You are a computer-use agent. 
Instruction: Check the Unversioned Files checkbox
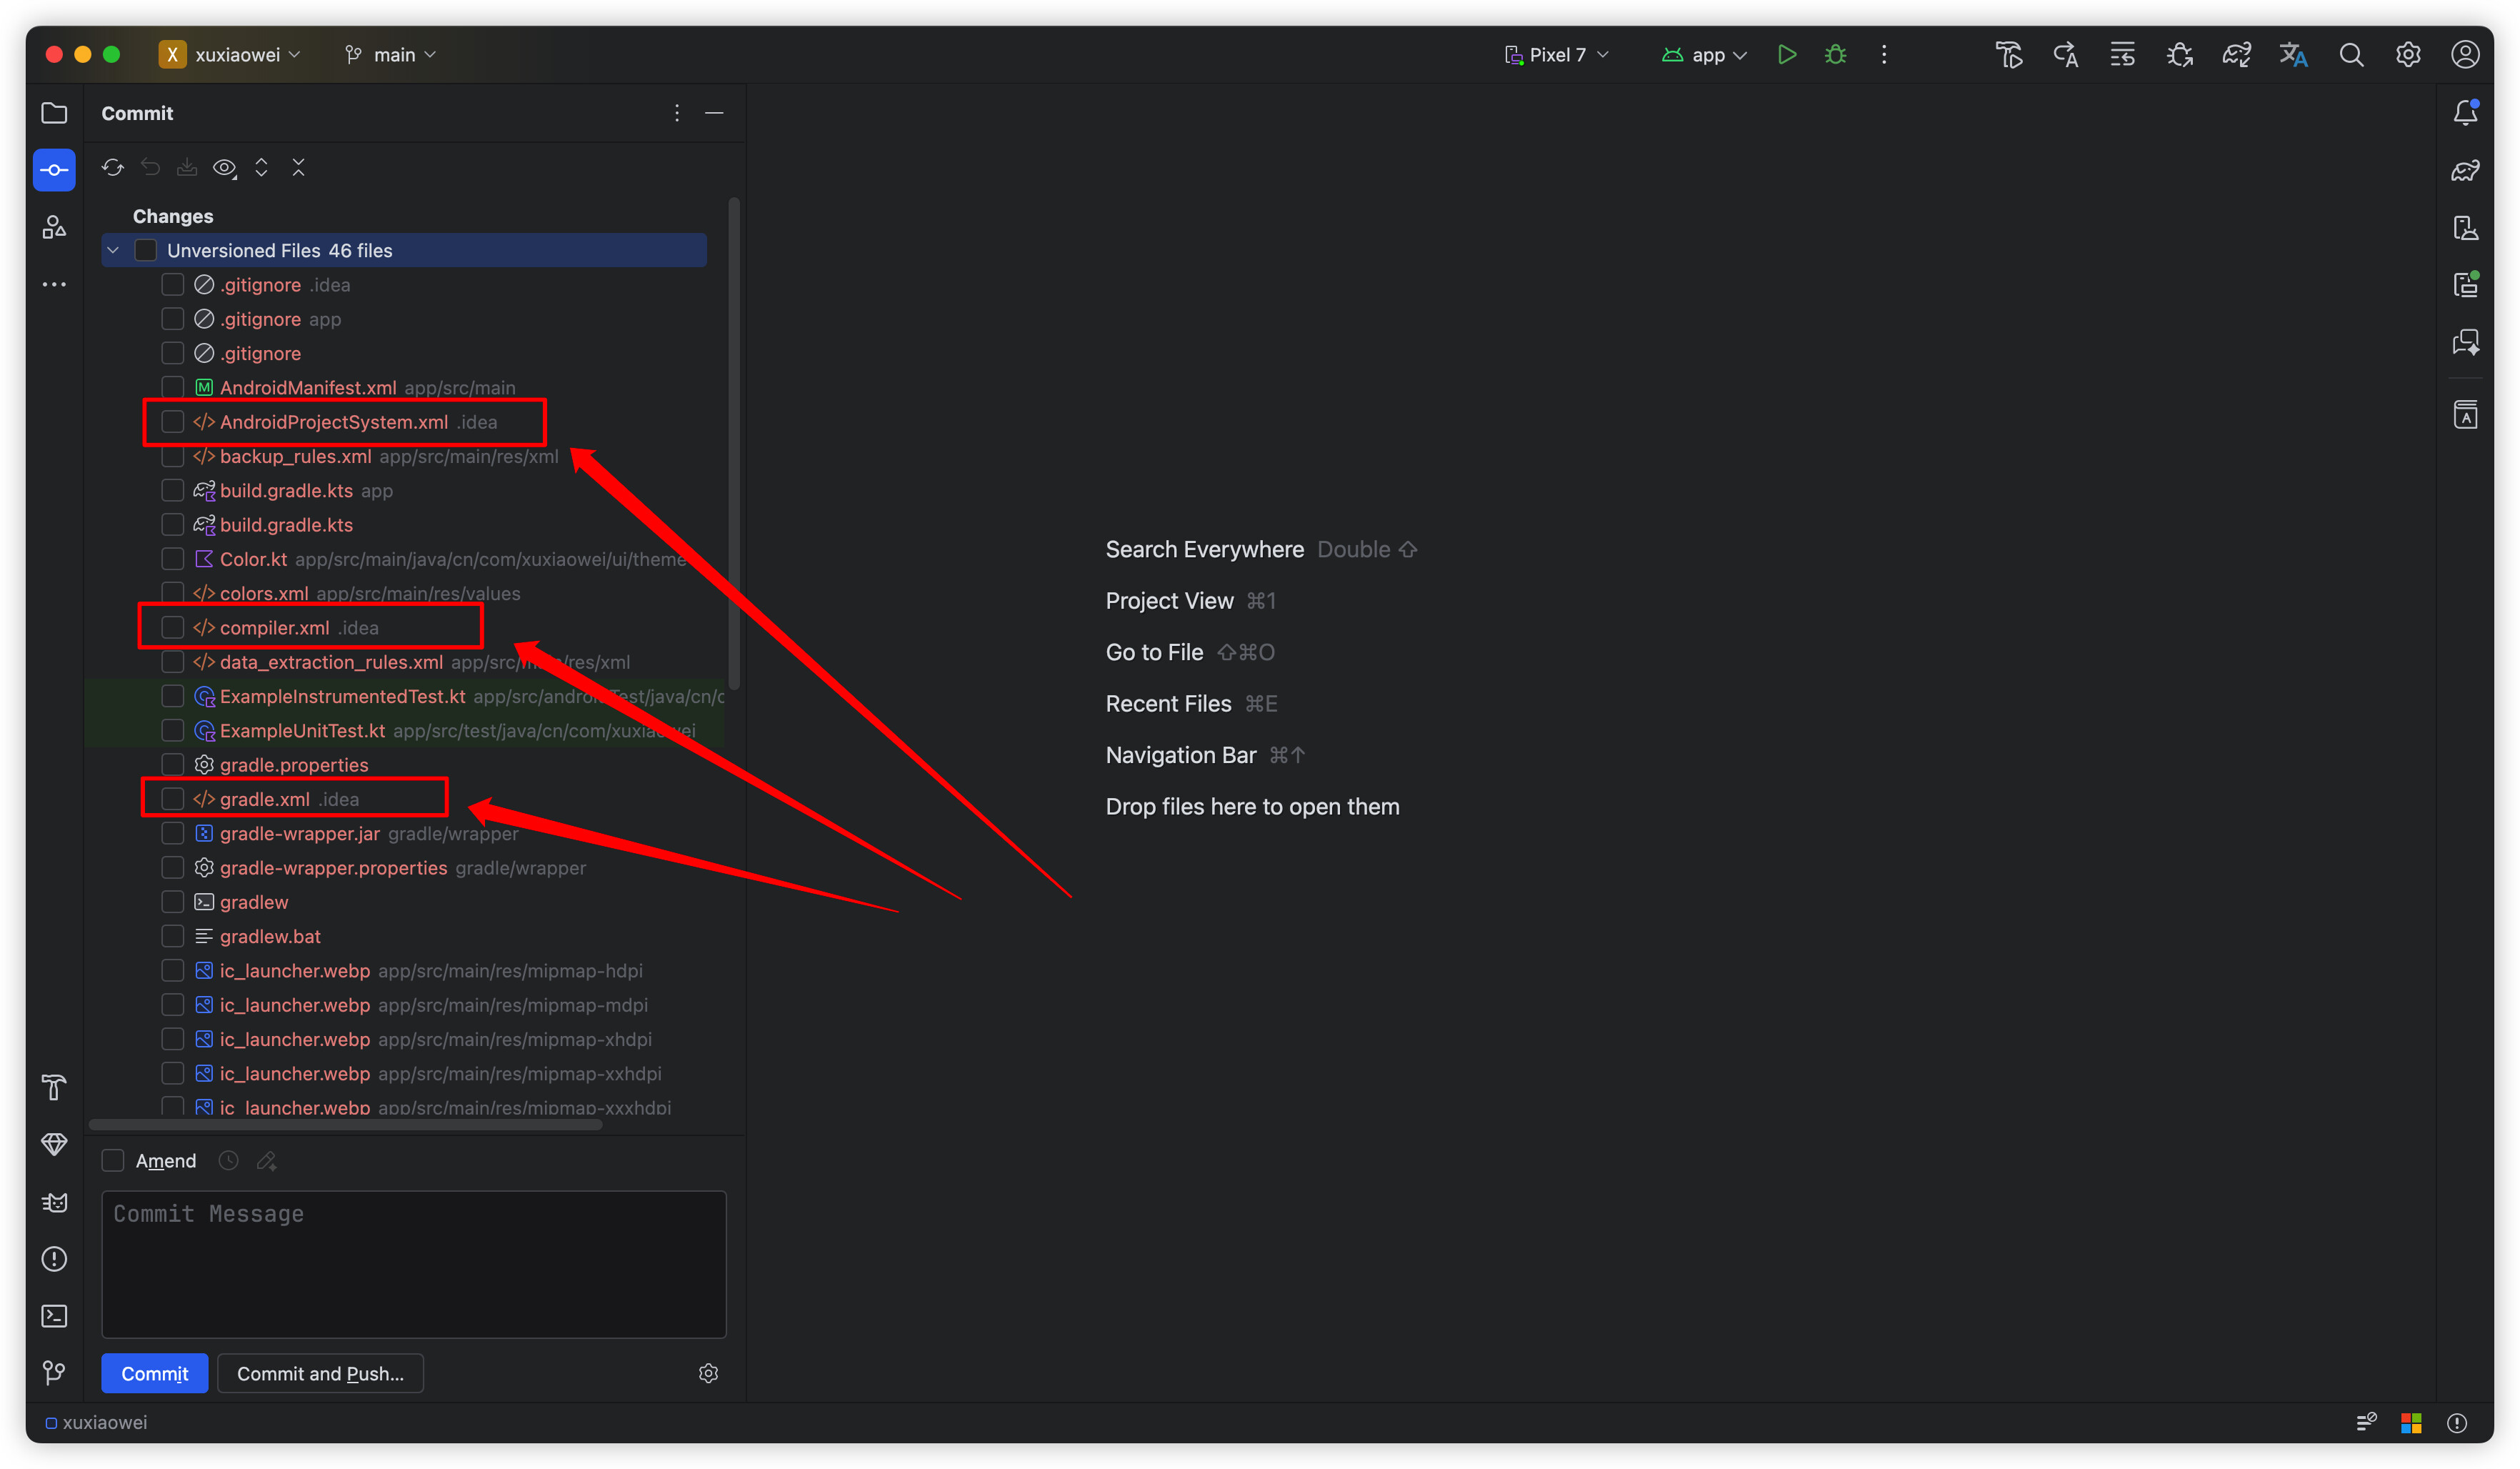pos(146,250)
